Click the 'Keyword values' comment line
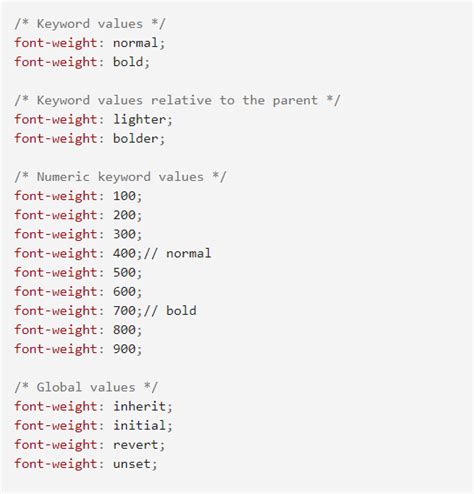This screenshot has height=494, width=474. point(90,24)
